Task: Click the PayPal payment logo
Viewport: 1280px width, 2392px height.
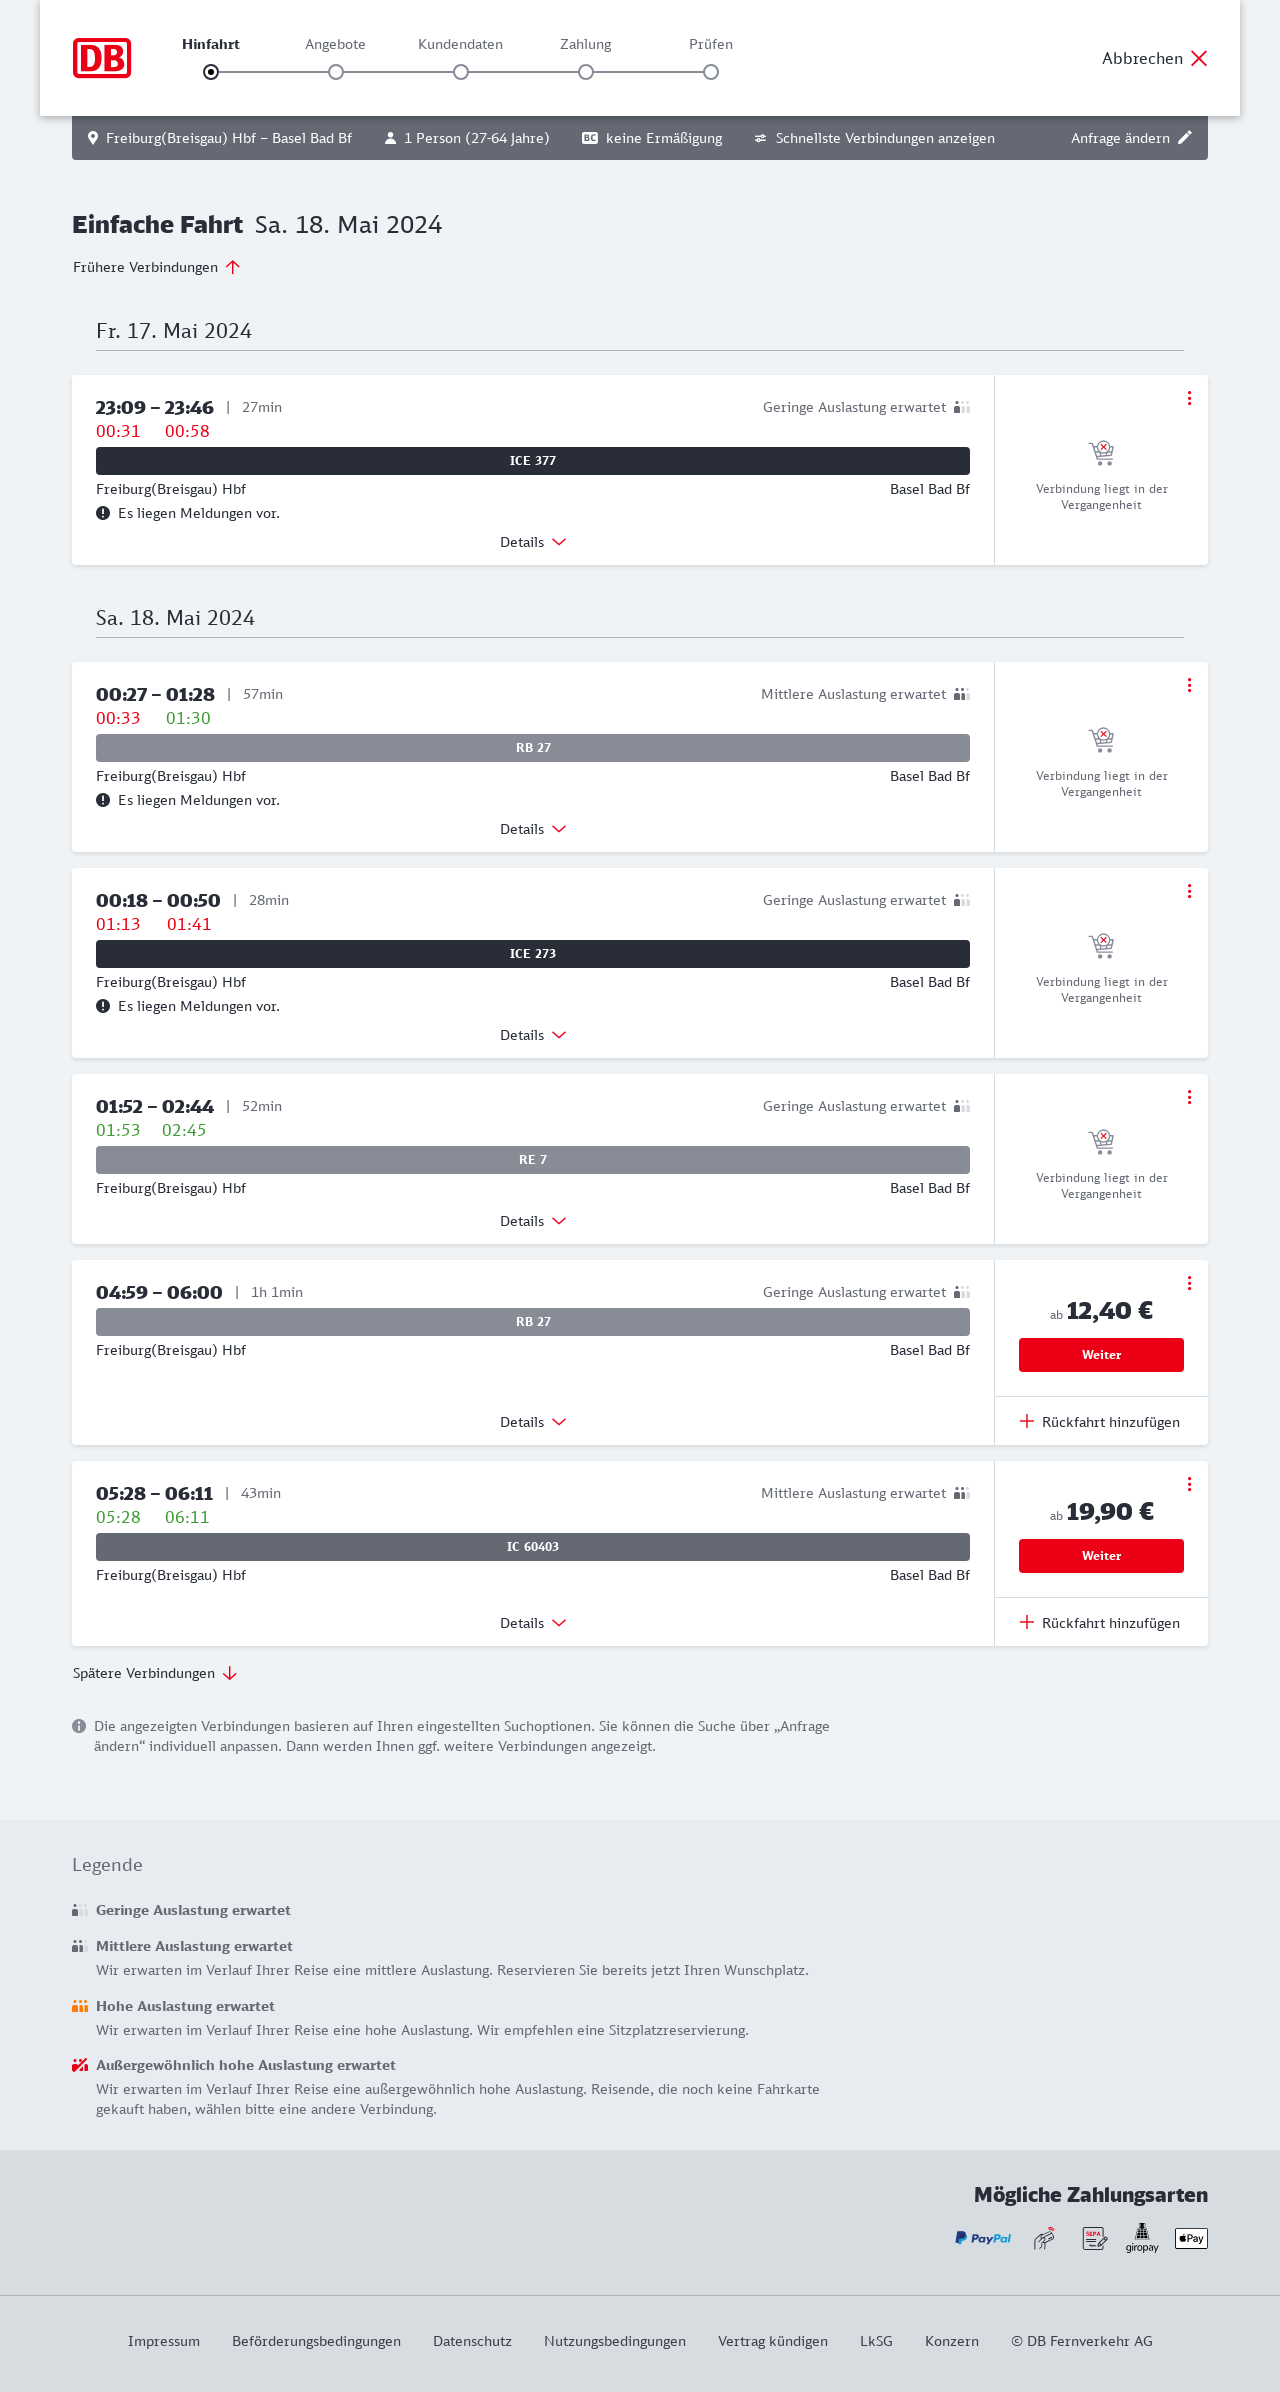Action: [x=983, y=2238]
